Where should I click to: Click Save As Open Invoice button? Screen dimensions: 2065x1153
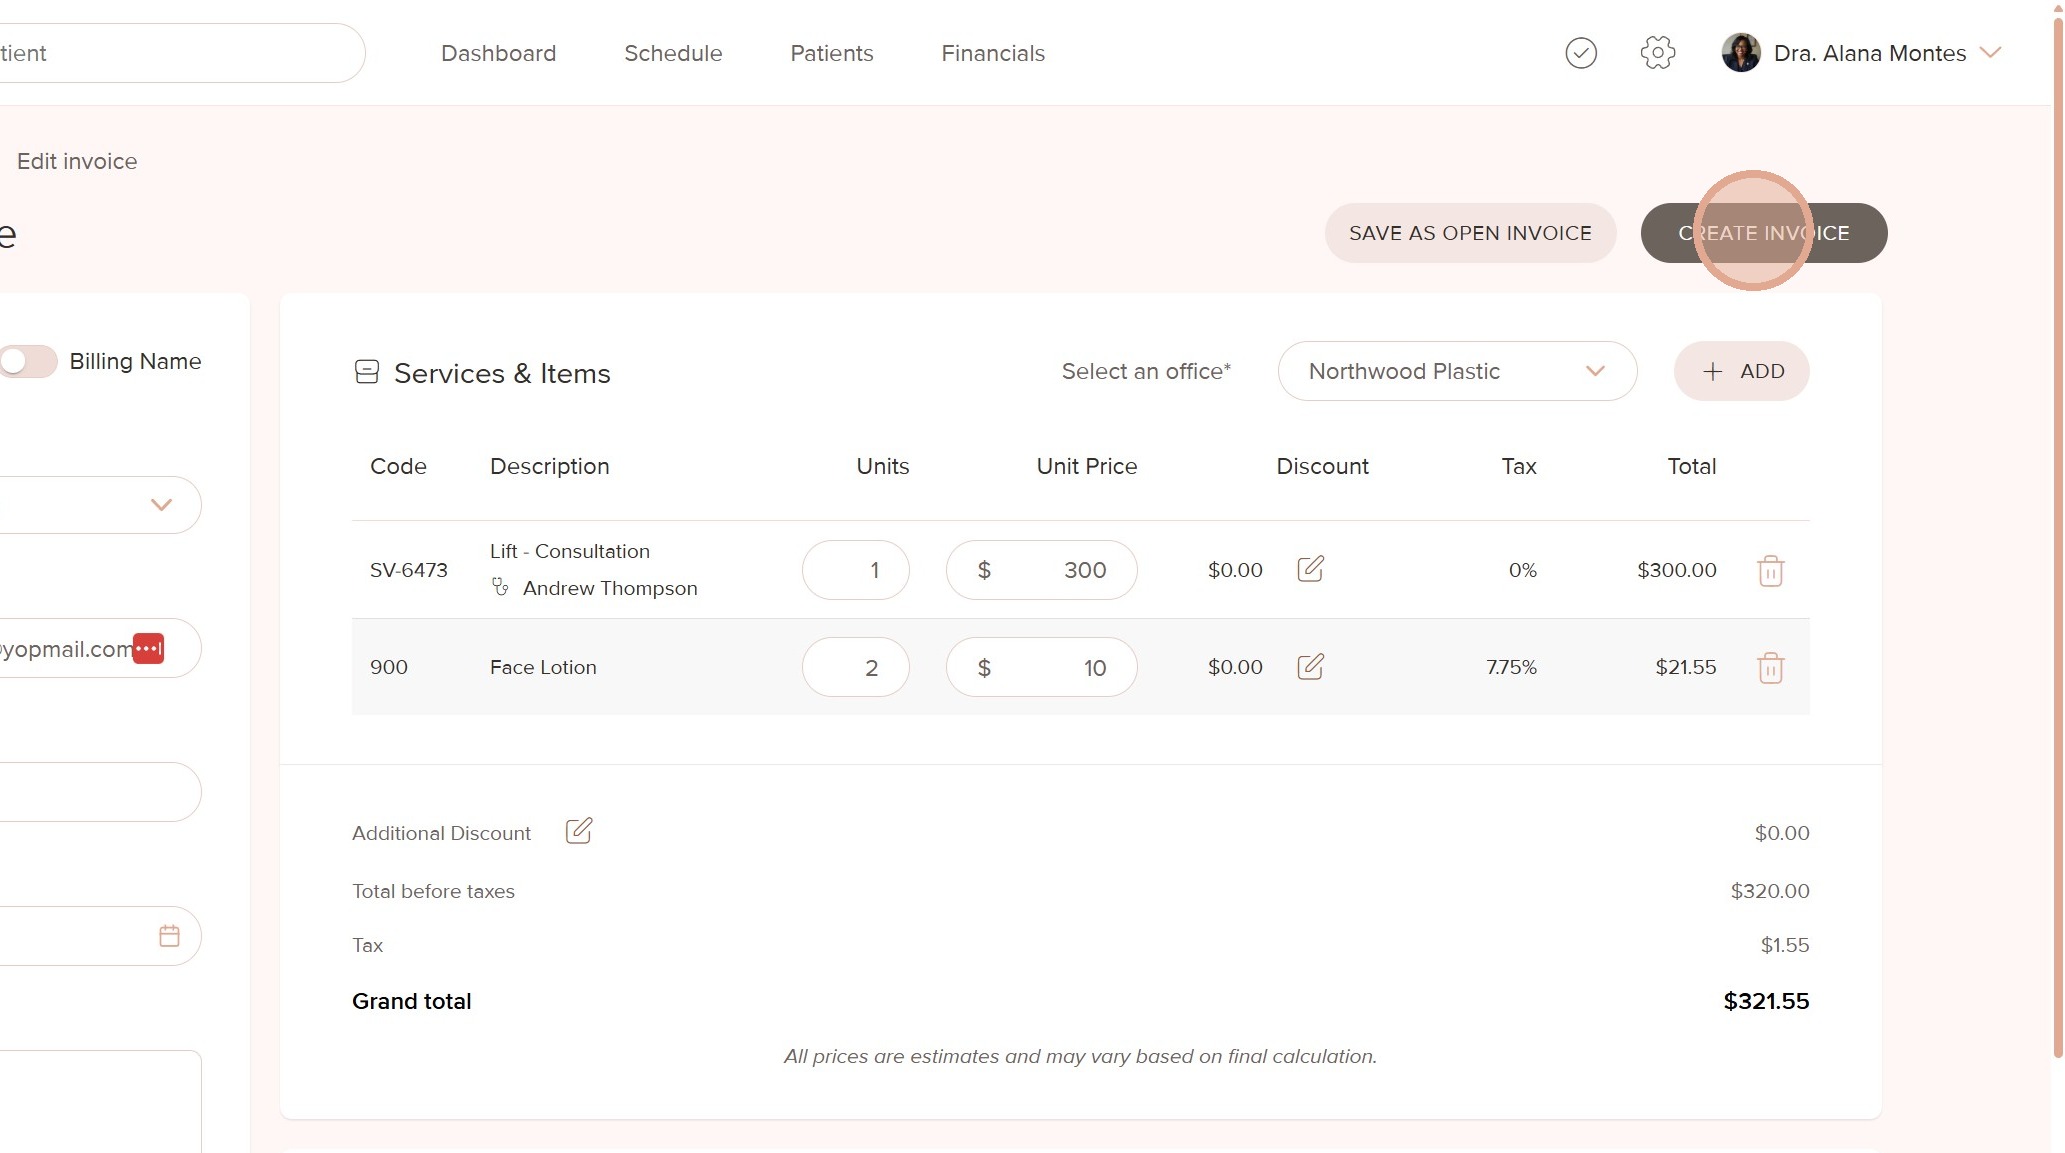pyautogui.click(x=1469, y=233)
